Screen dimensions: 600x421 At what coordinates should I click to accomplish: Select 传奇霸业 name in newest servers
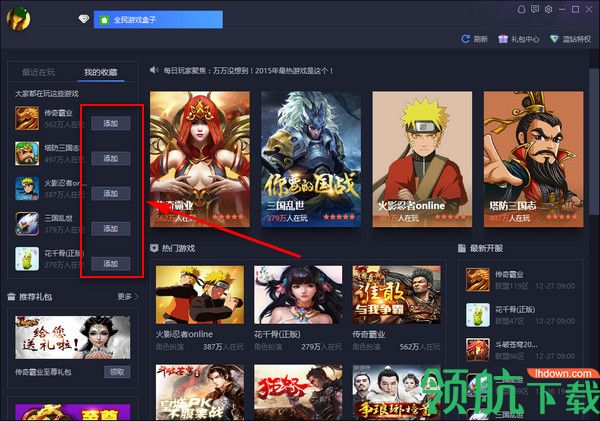click(x=509, y=274)
